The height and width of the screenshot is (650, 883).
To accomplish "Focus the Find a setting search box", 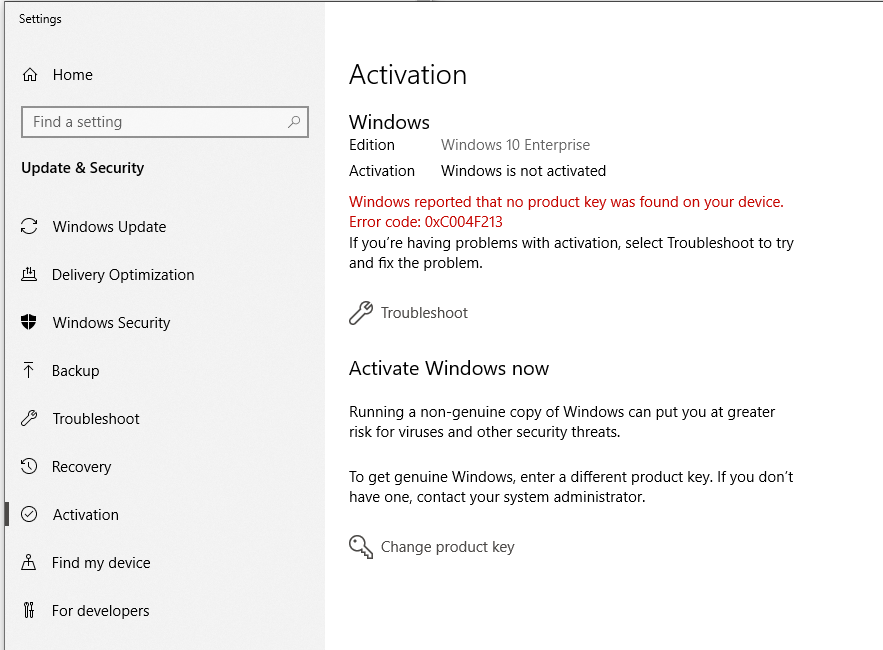I will click(x=164, y=122).
